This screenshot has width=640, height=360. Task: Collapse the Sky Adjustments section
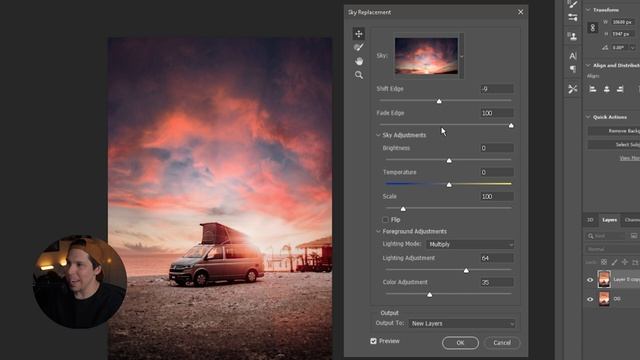tap(378, 135)
